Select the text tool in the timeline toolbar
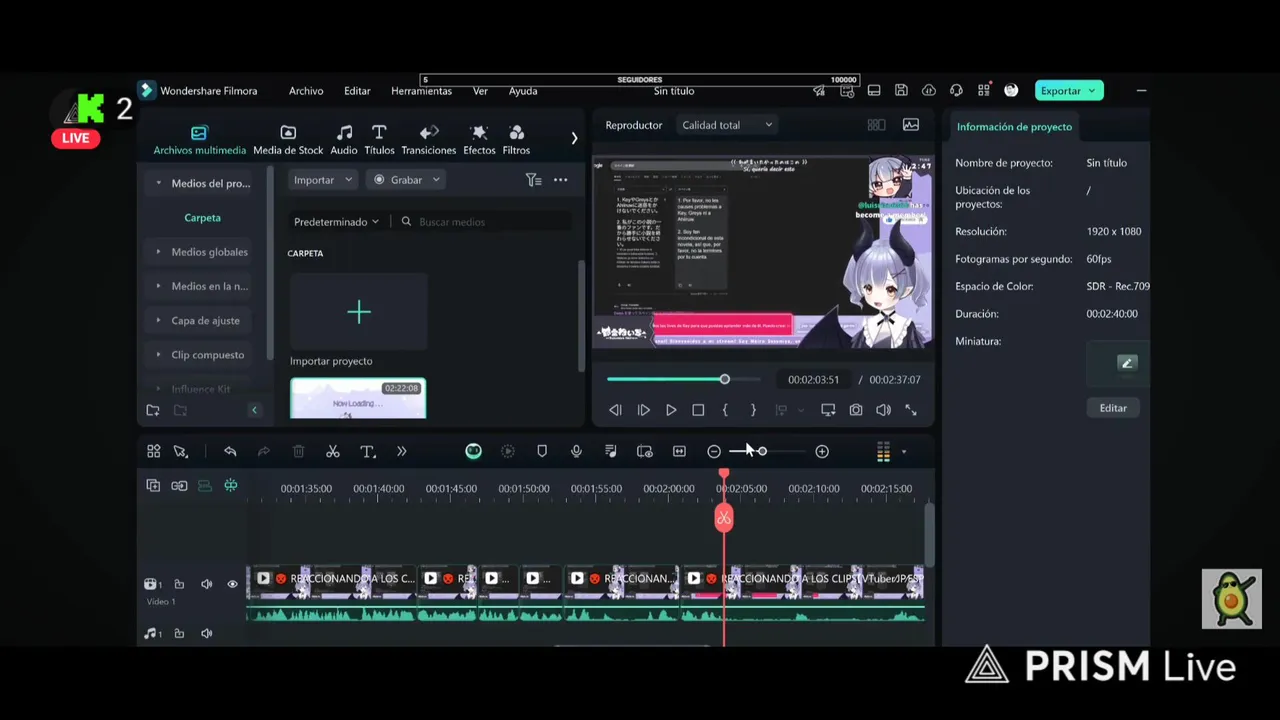The height and width of the screenshot is (720, 1280). point(367,452)
